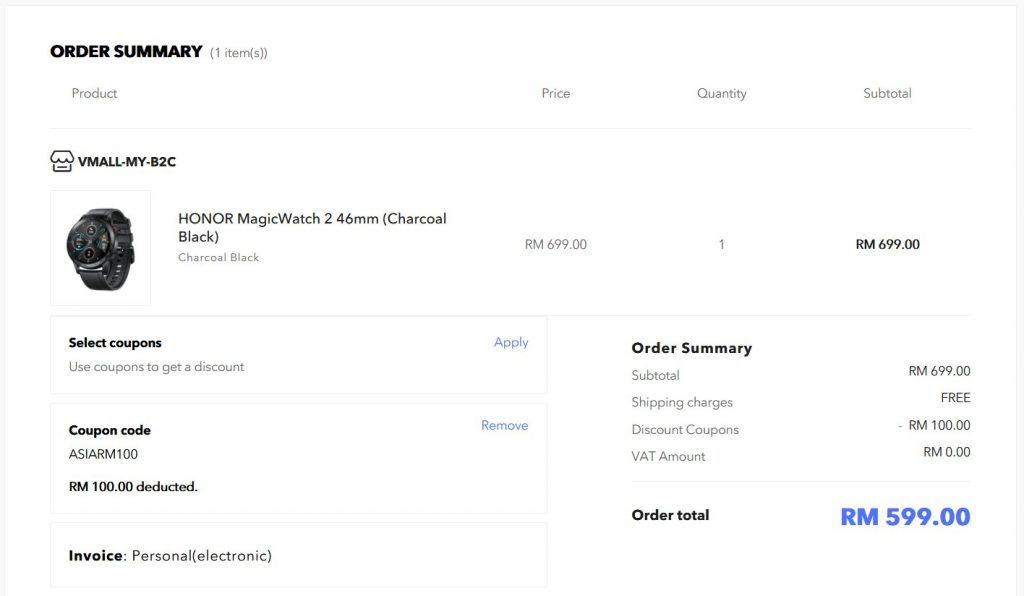This screenshot has width=1024, height=596.
Task: Click the RM 599.00 order total
Action: pos(905,516)
